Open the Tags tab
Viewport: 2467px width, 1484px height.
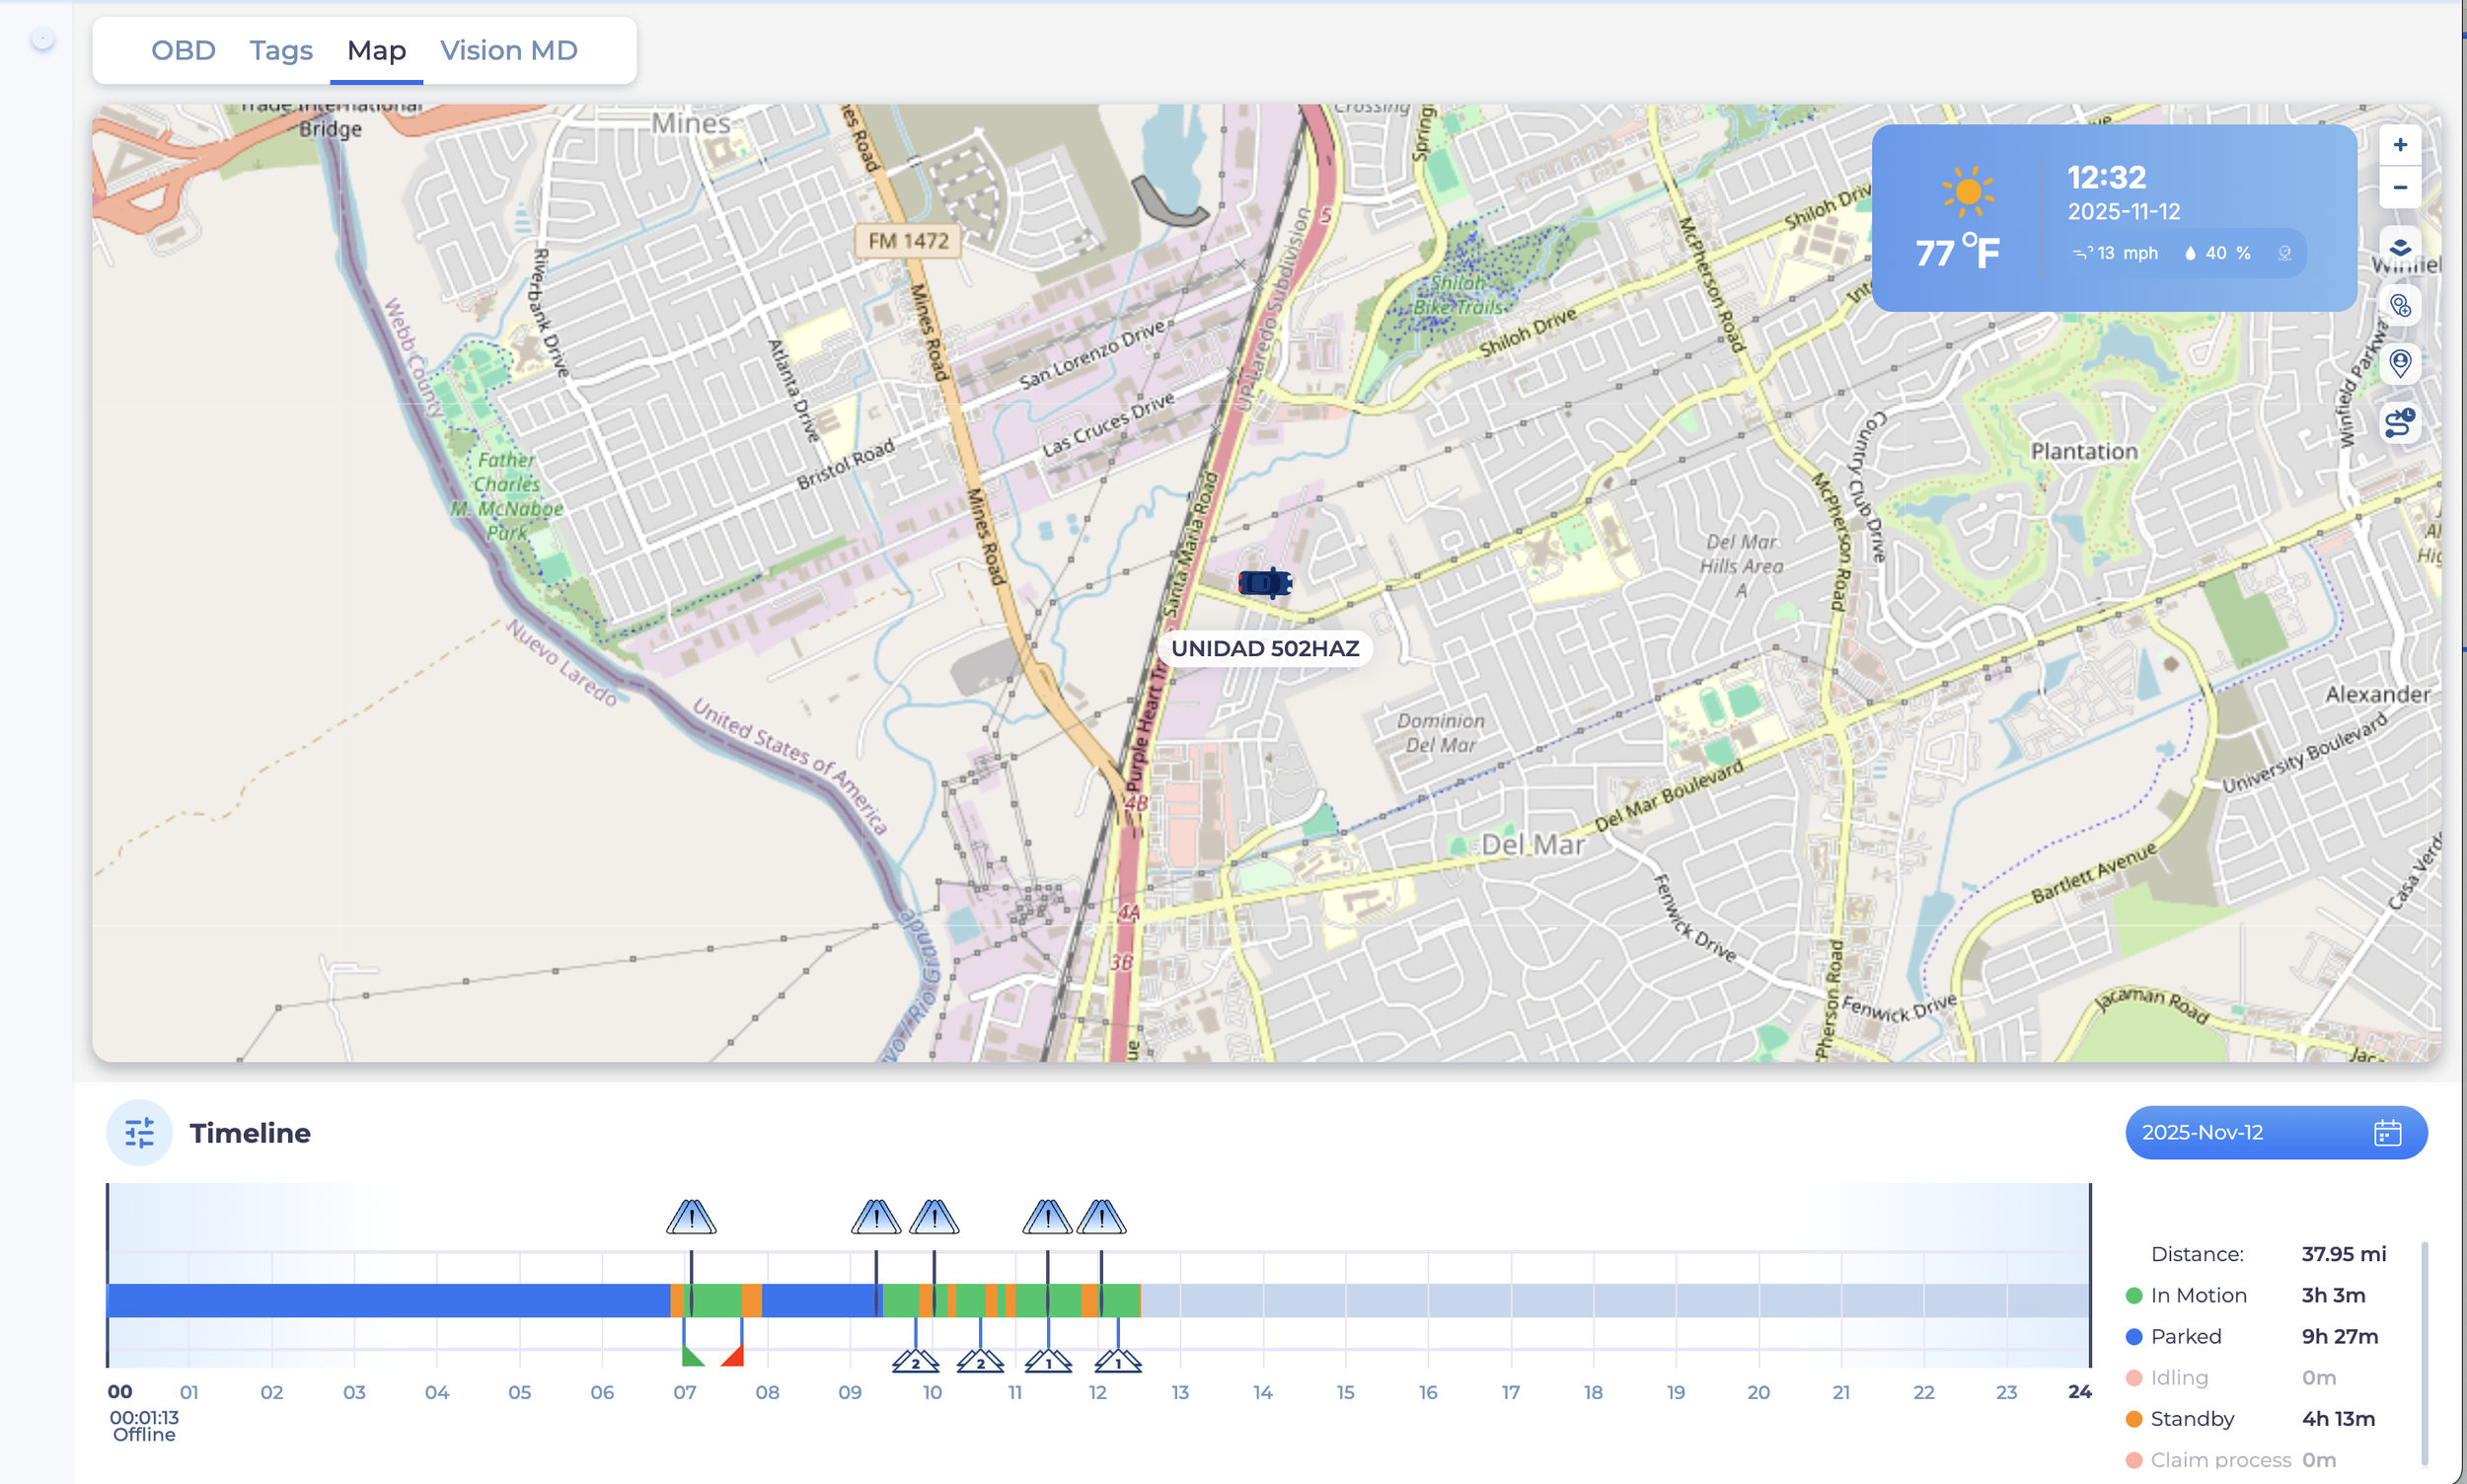pyautogui.click(x=281, y=50)
